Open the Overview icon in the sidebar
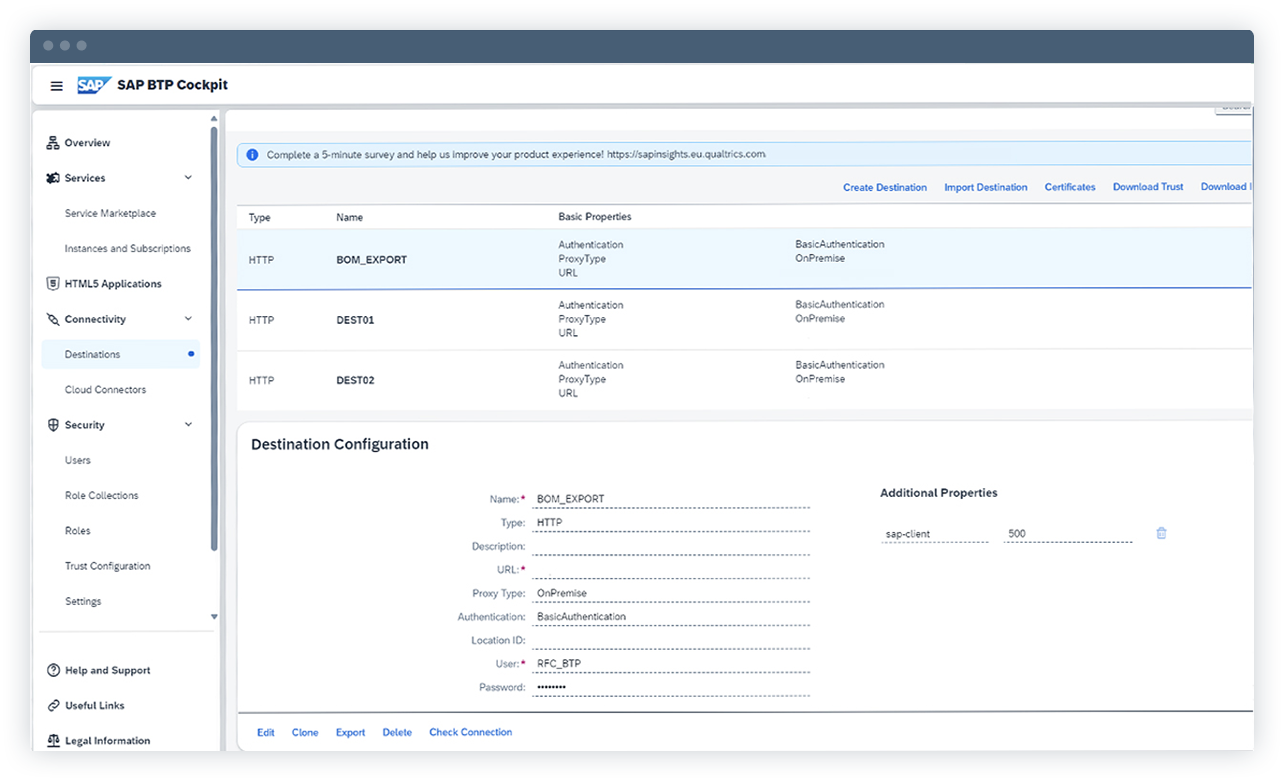This screenshot has width=1284, height=780. tap(52, 142)
